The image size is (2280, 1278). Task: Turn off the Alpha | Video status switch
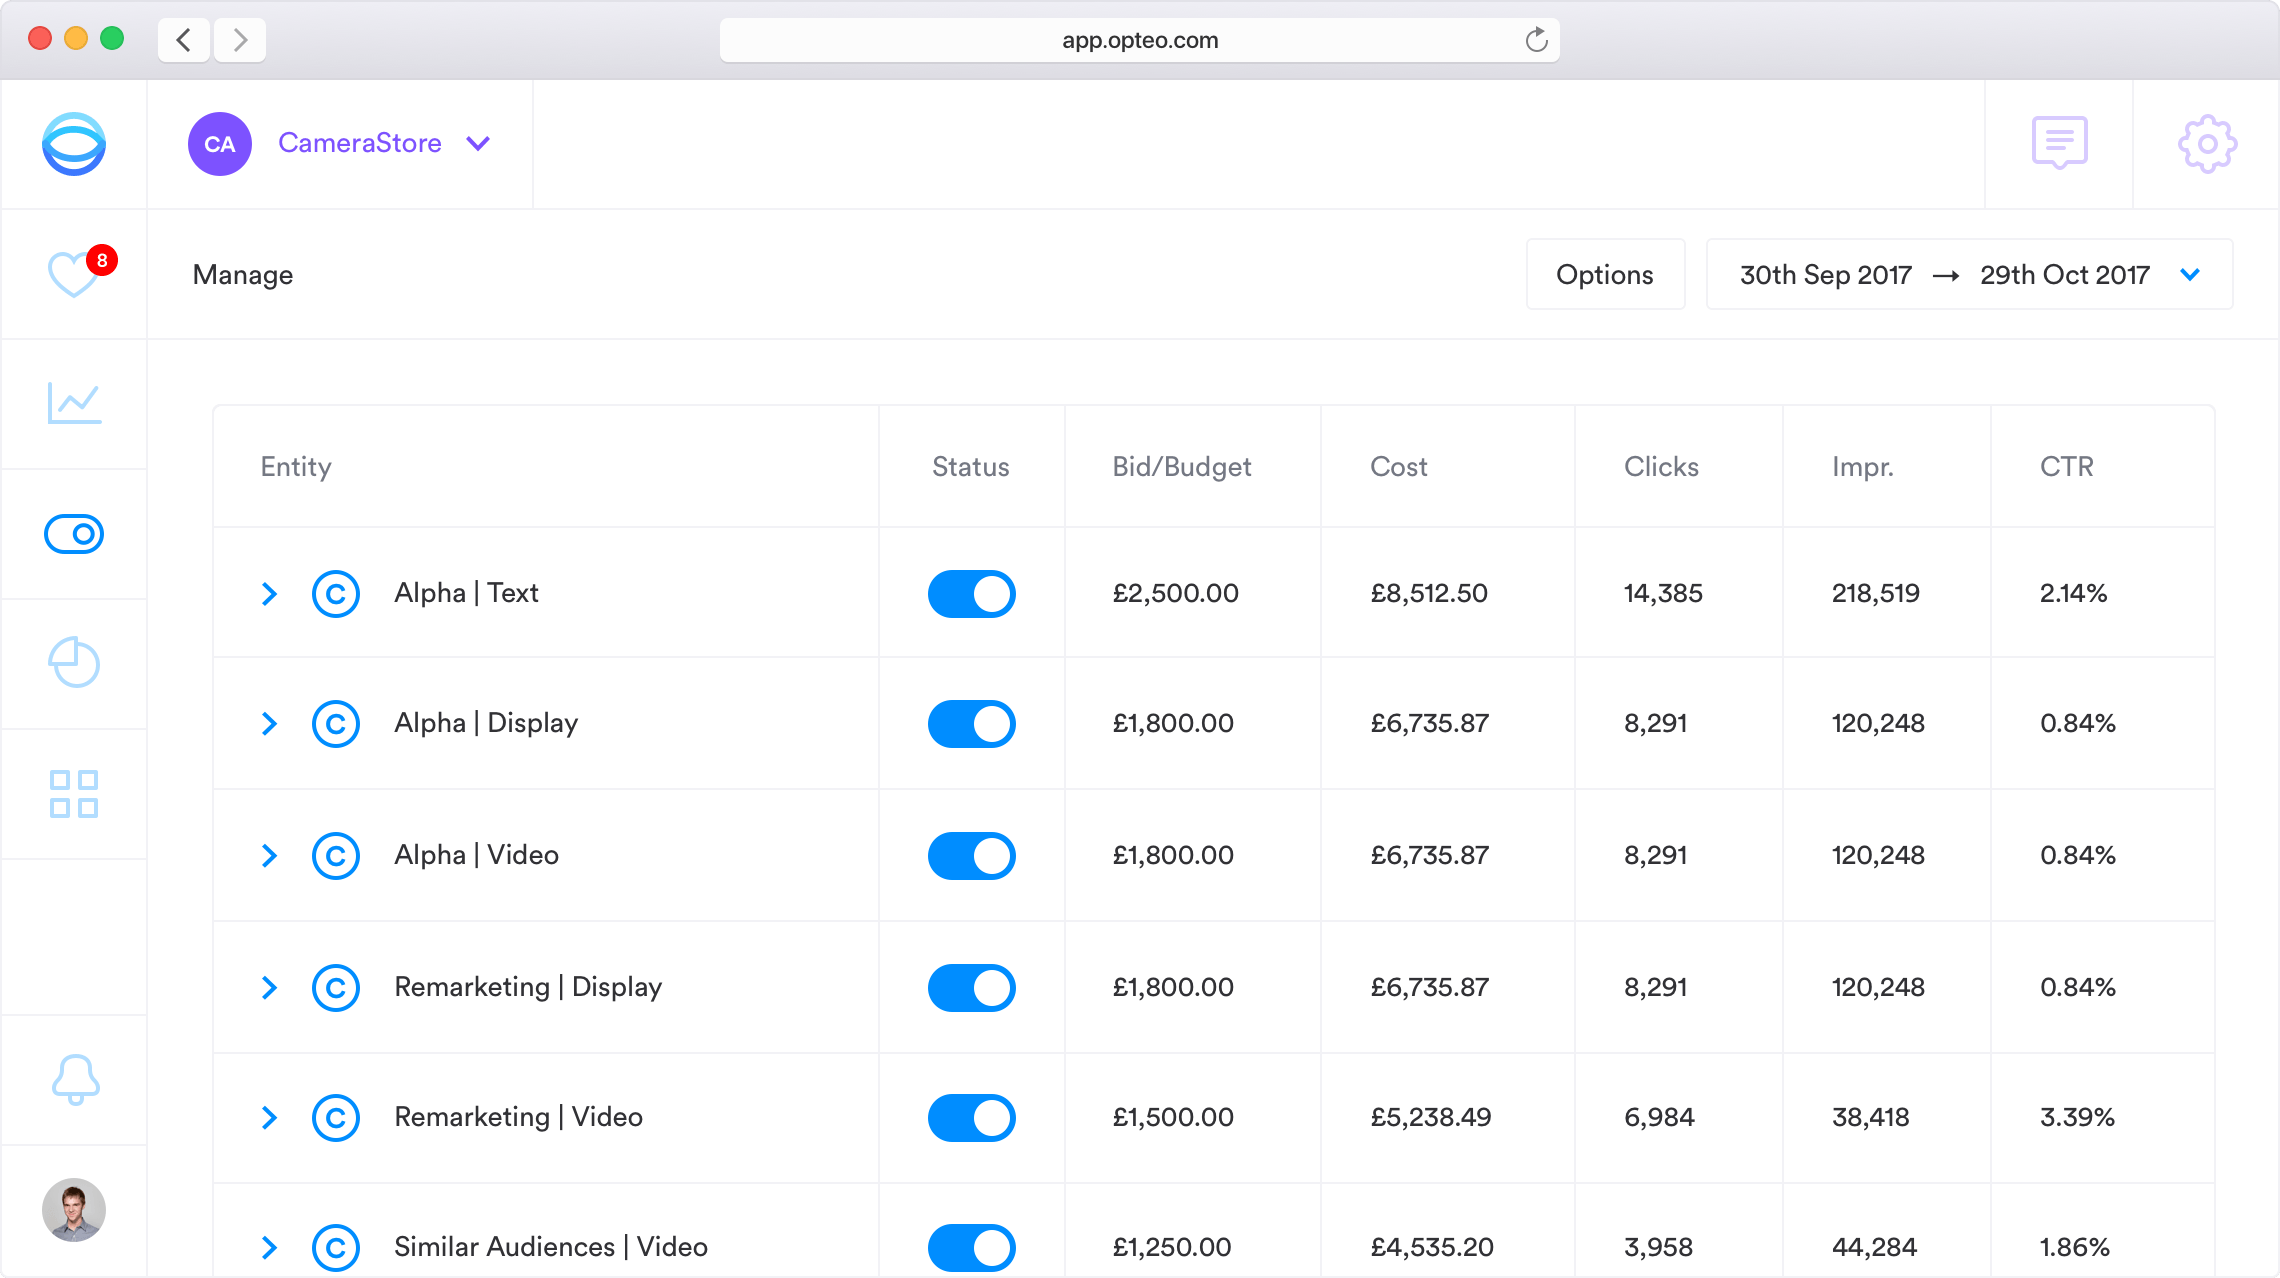click(x=971, y=856)
